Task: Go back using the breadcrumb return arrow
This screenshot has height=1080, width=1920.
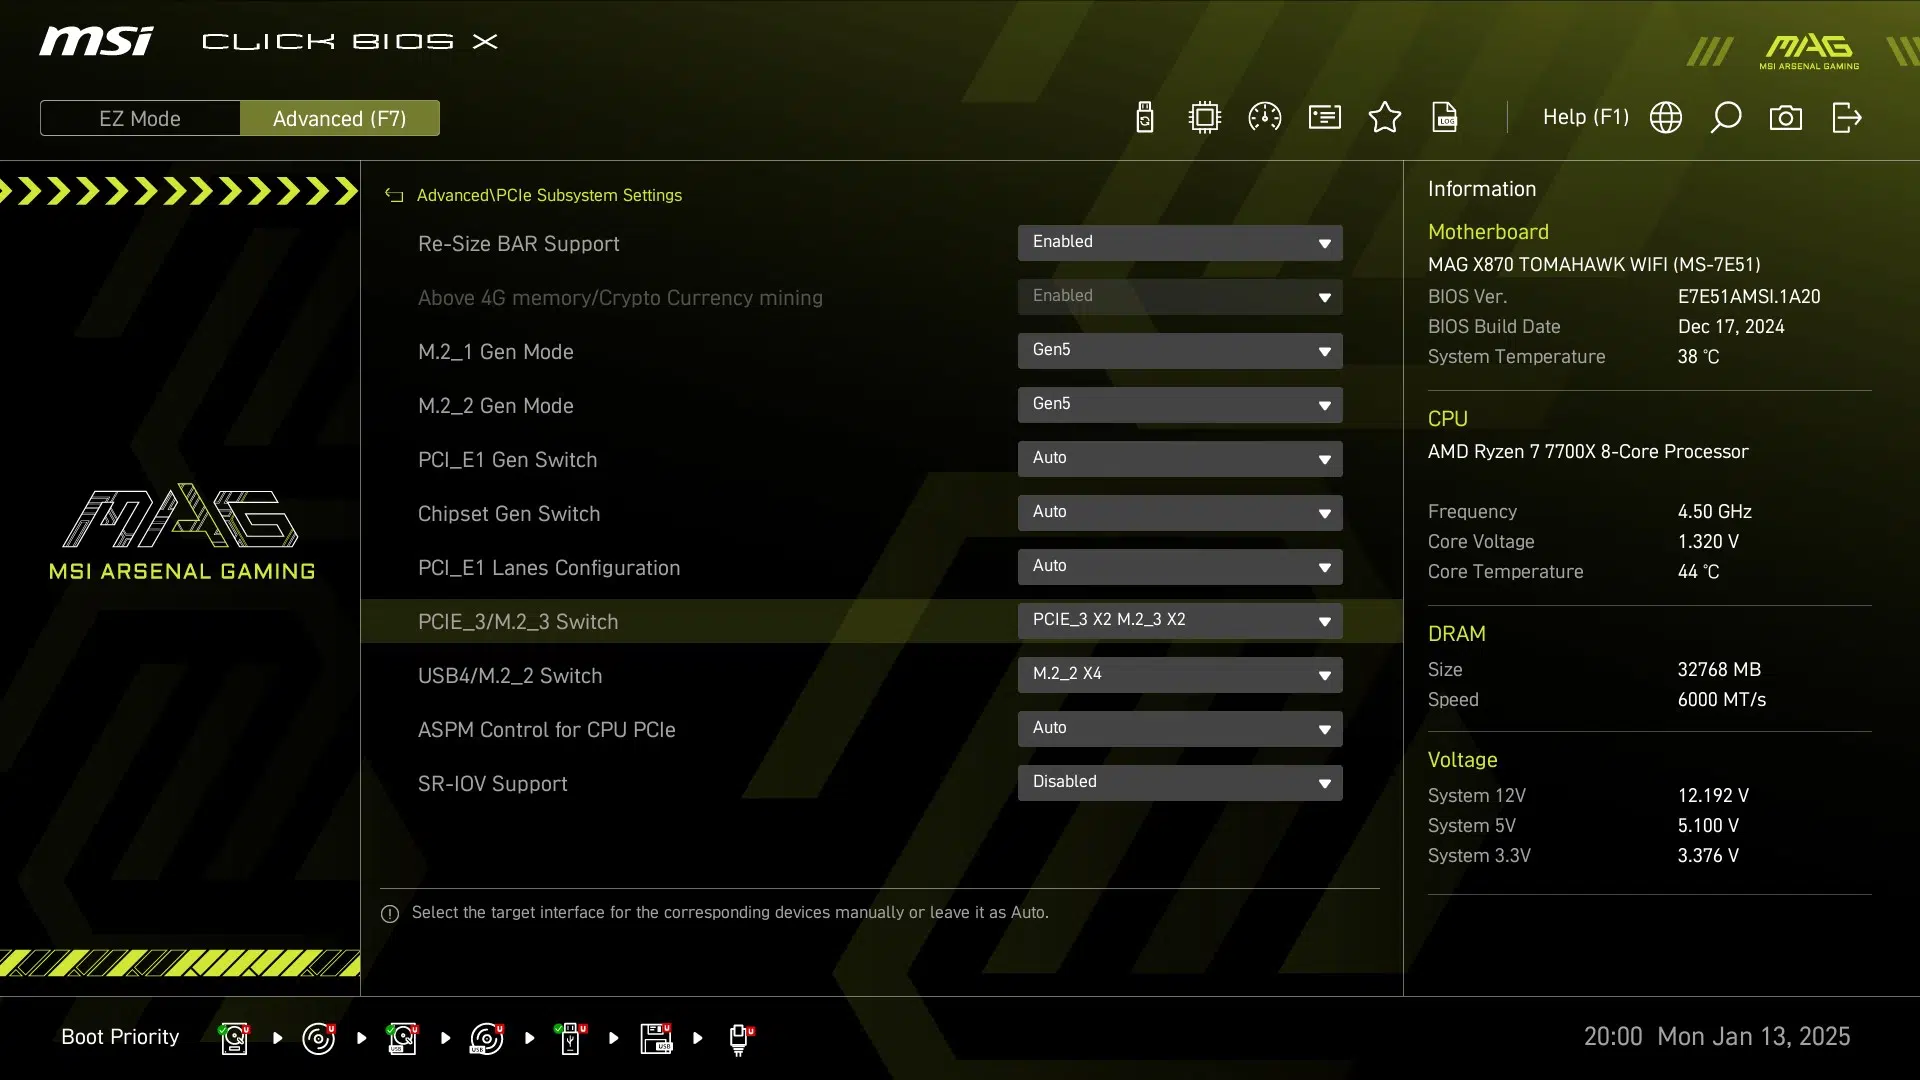Action: 394,196
